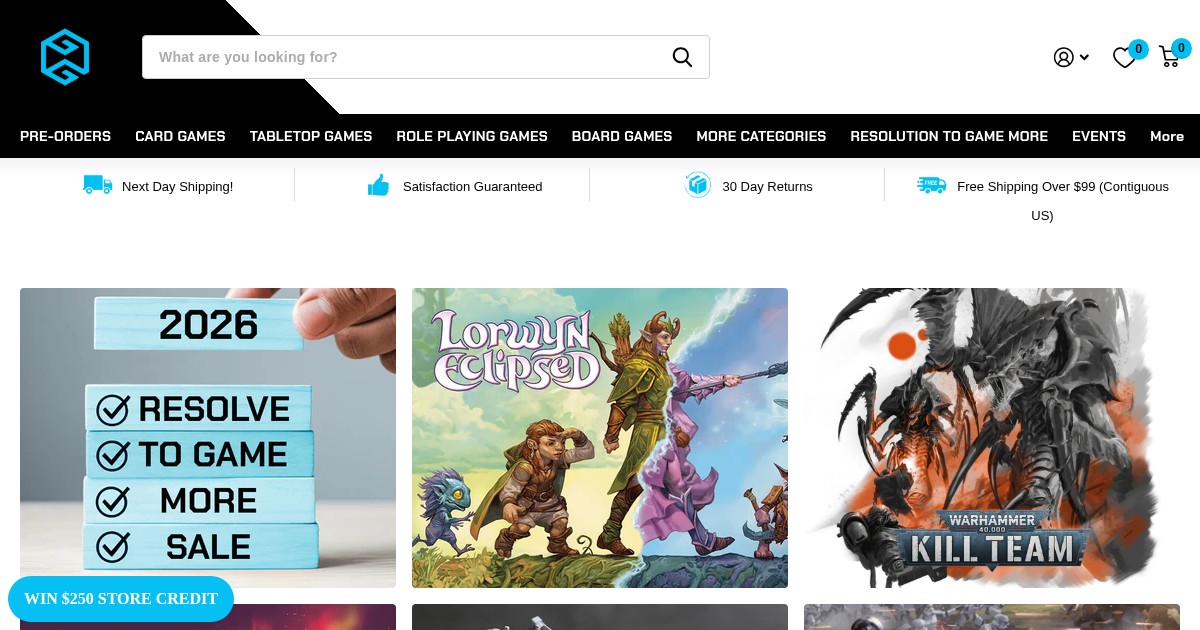
Task: Expand MORE CATEGORIES menu
Action: tap(761, 136)
